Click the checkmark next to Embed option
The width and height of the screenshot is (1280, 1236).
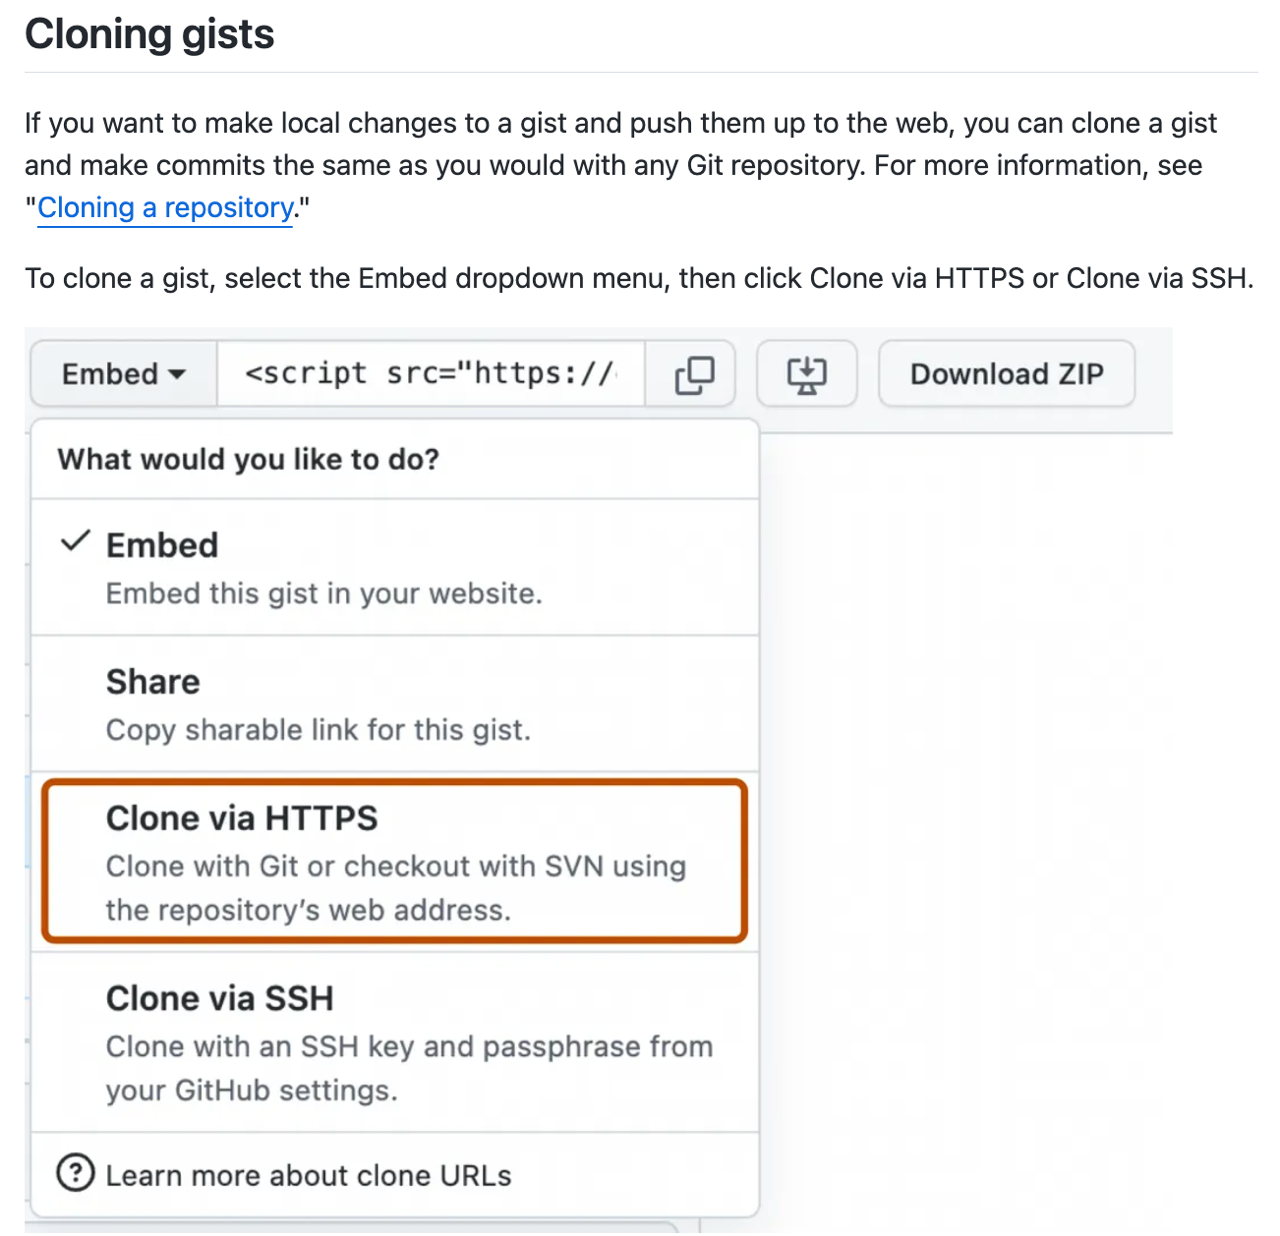75,541
